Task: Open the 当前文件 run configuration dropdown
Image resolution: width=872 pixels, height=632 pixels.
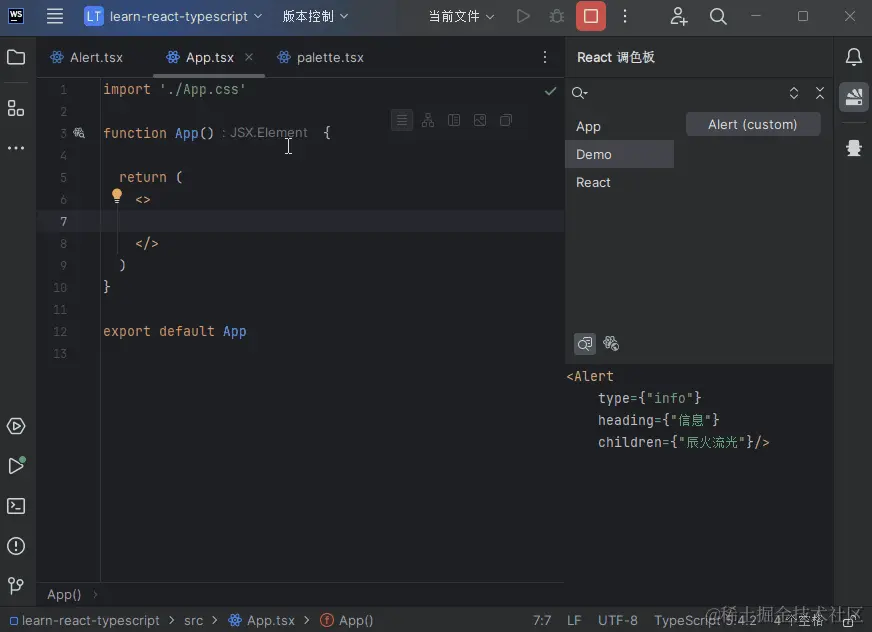Action: (x=461, y=16)
